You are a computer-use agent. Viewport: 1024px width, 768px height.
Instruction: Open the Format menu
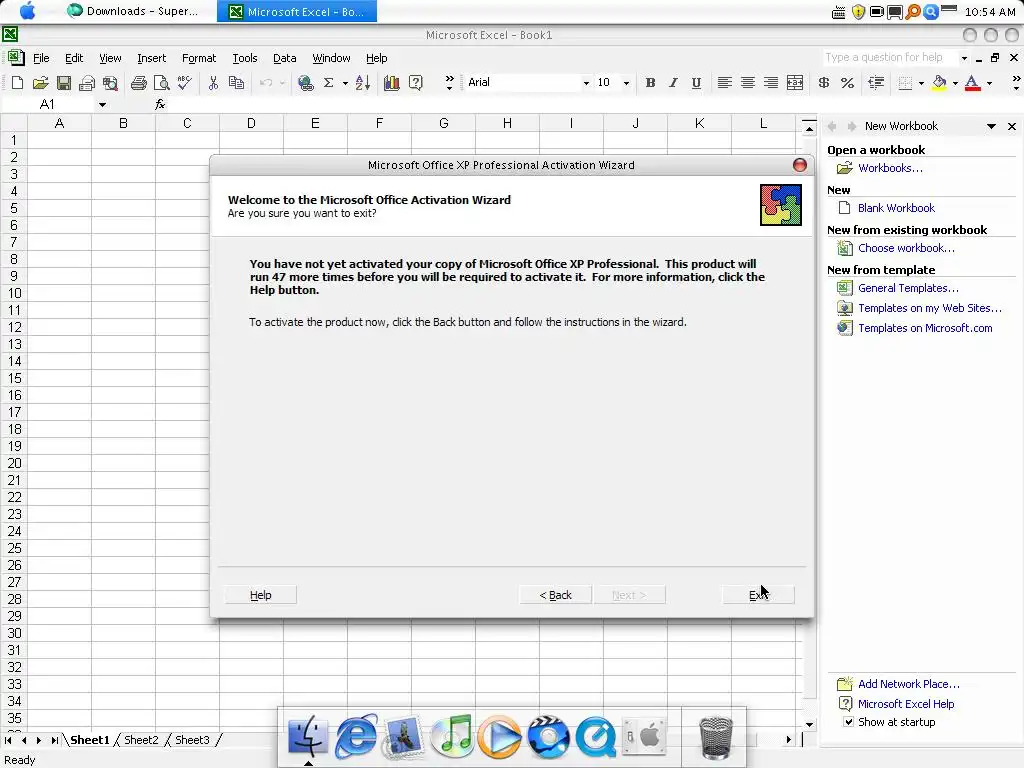pyautogui.click(x=199, y=58)
